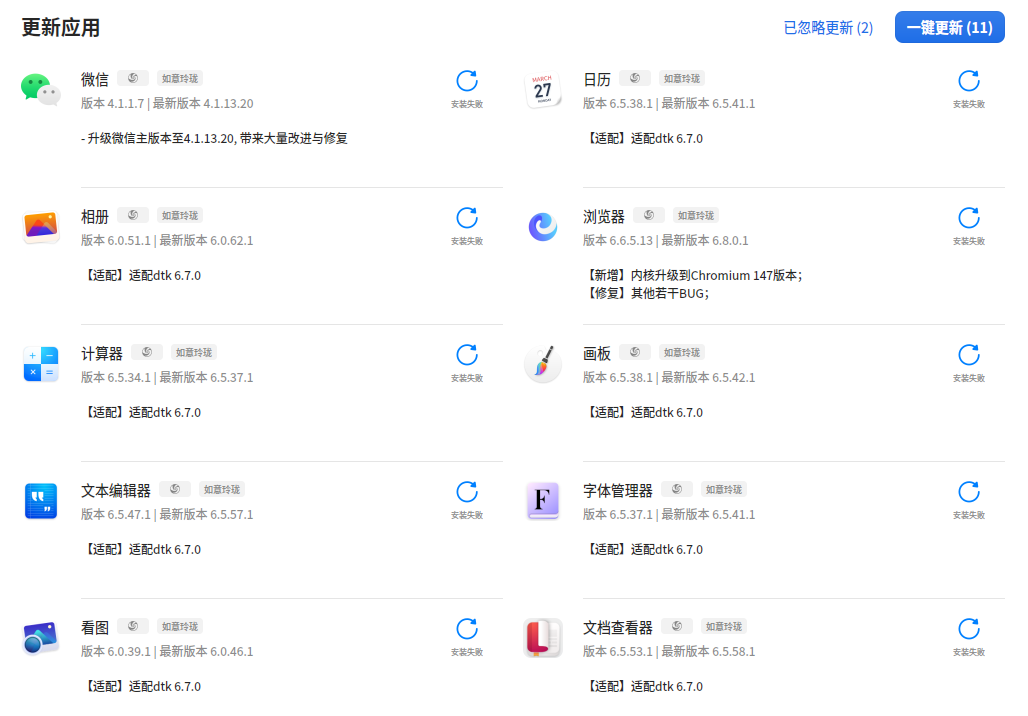Click version text 最新版本 6.5.57.1
Image resolution: width=1028 pixels, height=716 pixels.
coord(207,515)
